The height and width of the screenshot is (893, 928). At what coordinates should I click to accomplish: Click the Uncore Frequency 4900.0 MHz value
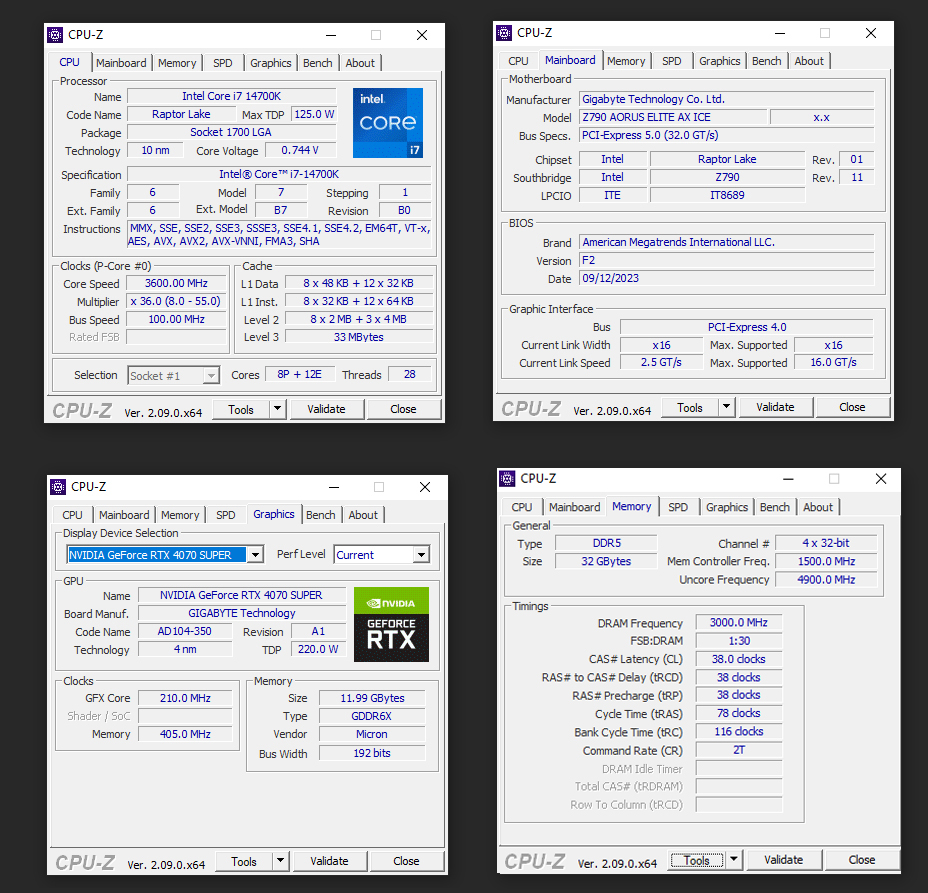(x=826, y=579)
